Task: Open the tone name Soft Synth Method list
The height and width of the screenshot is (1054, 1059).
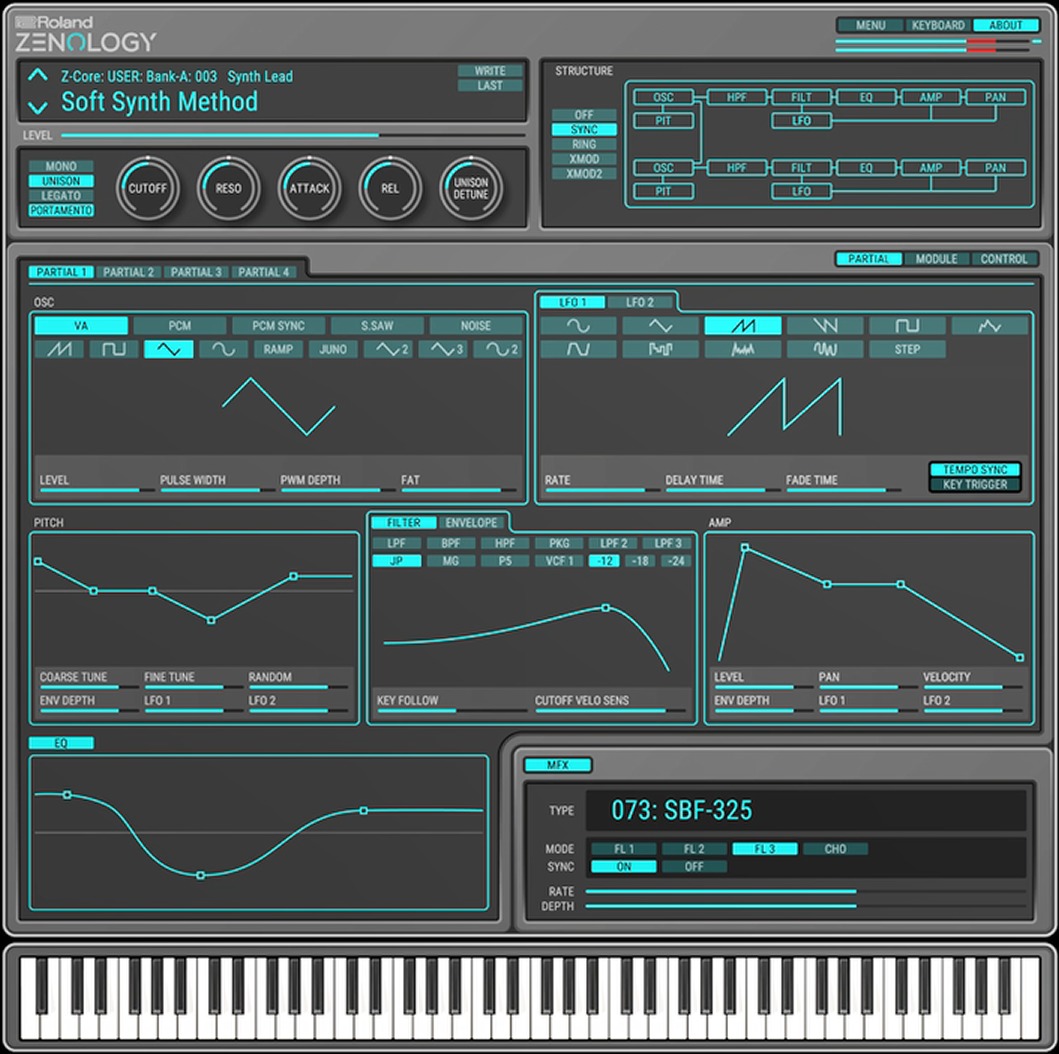Action: [159, 102]
